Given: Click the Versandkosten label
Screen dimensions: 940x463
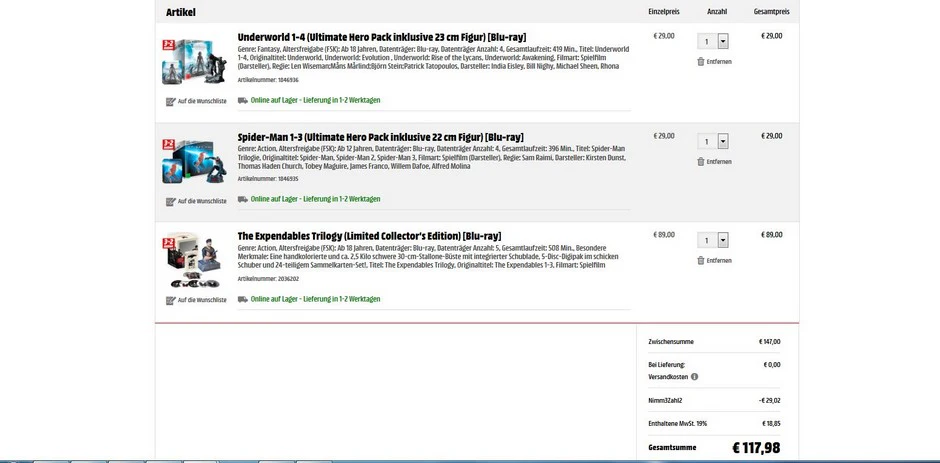Looking at the screenshot, I should [x=668, y=377].
